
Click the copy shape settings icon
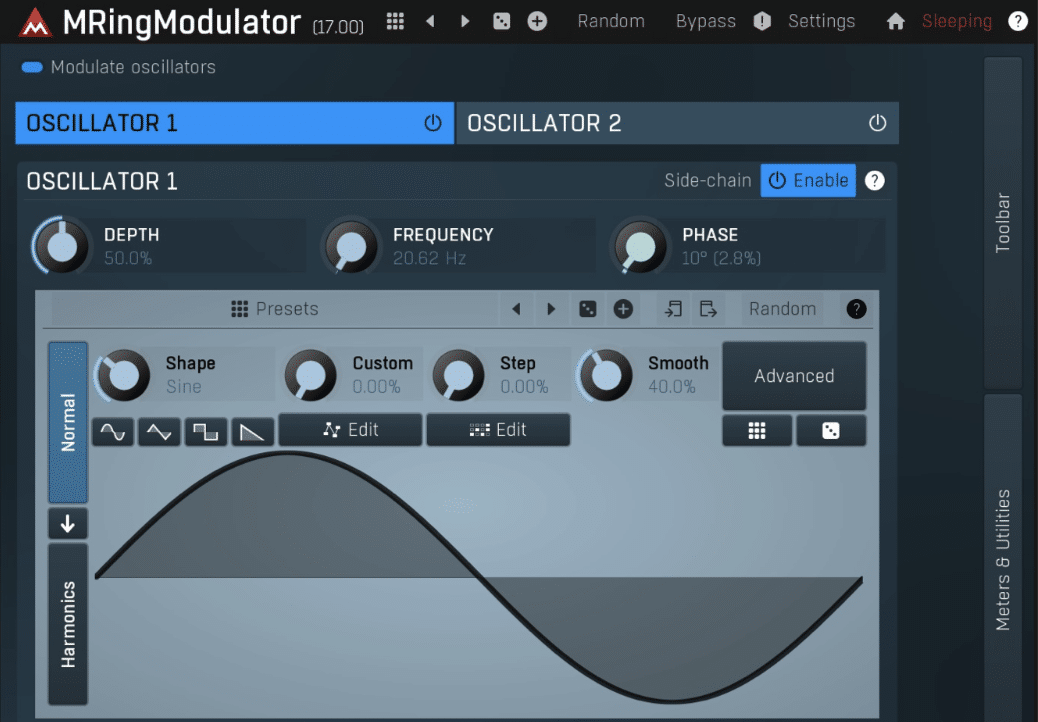tap(673, 309)
